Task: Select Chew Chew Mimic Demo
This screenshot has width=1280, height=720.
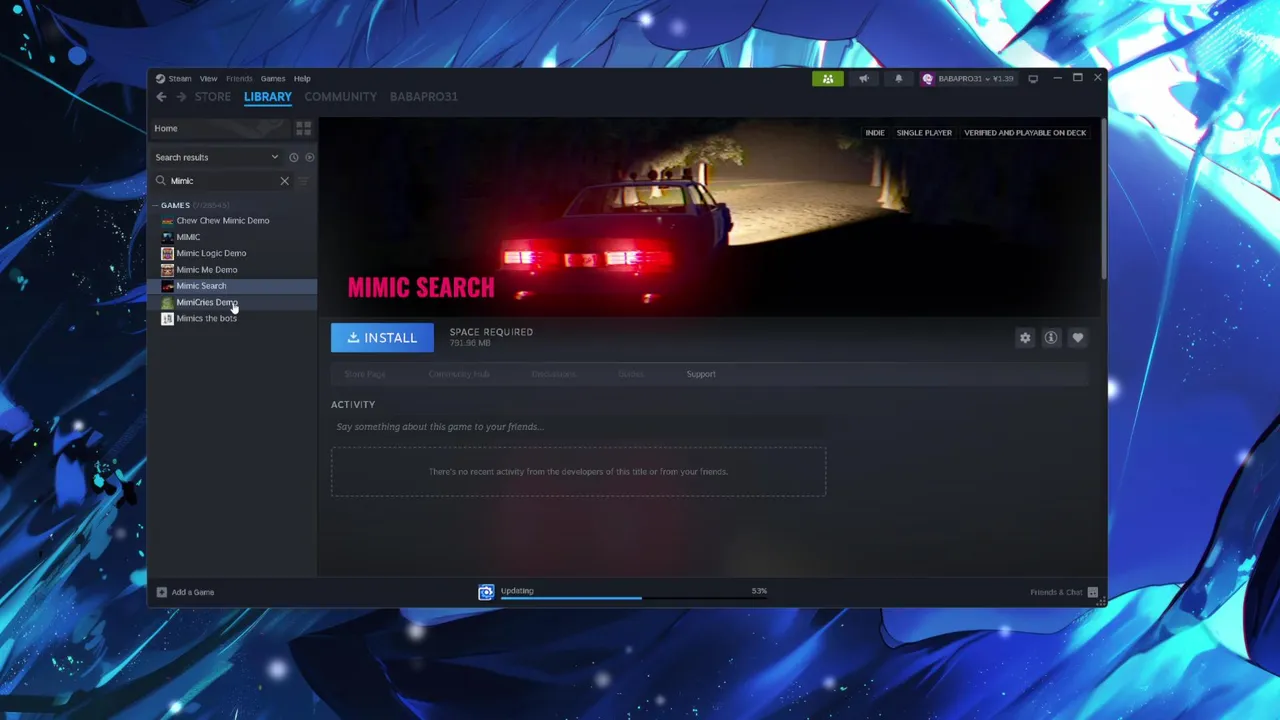Action: point(222,221)
